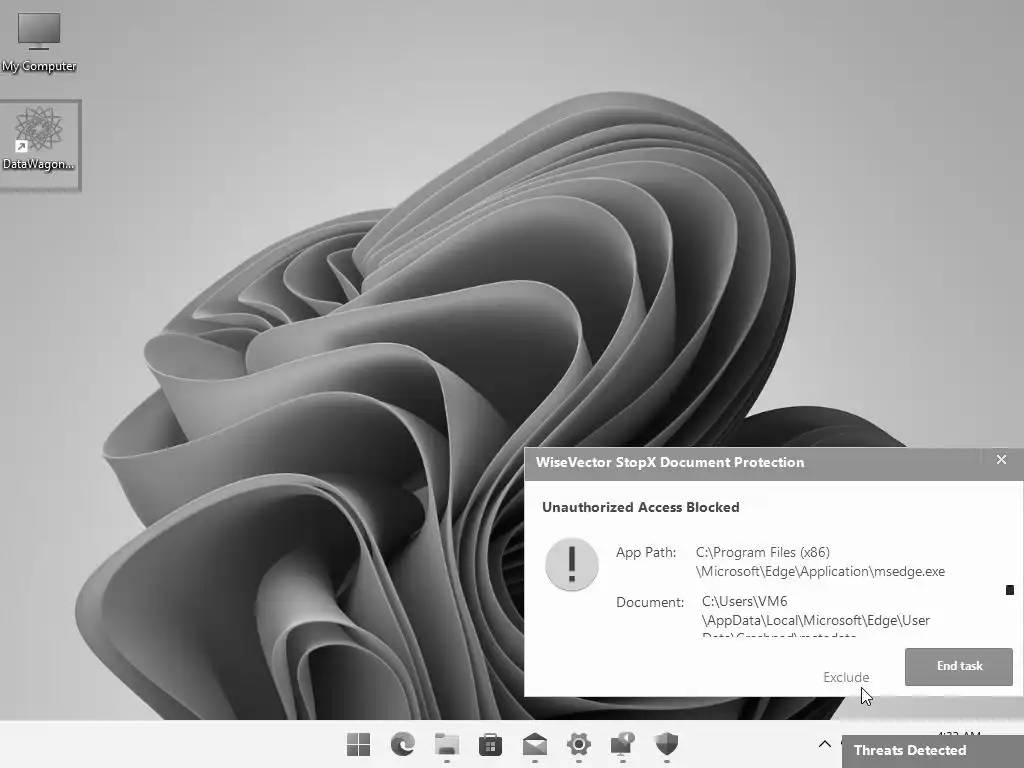Open the My Computer desktop icon
This screenshot has height=768, width=1024.
click(39, 41)
